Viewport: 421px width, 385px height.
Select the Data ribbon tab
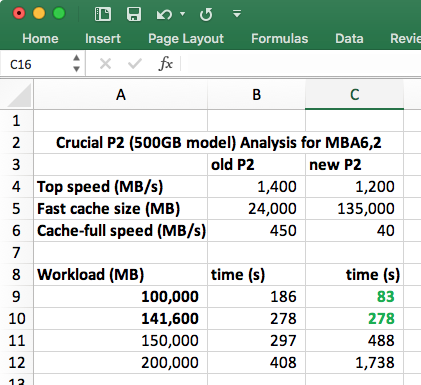coord(349,39)
